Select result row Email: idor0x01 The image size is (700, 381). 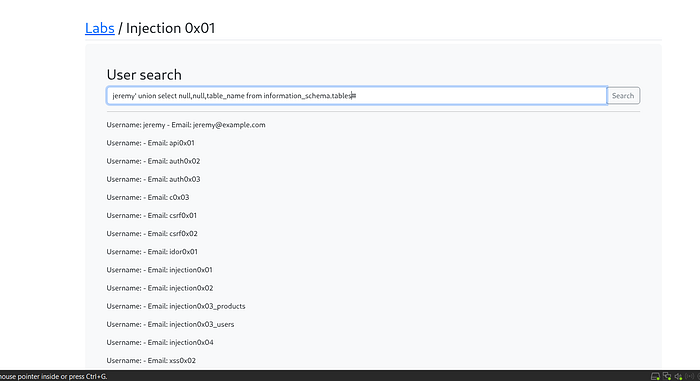point(152,251)
